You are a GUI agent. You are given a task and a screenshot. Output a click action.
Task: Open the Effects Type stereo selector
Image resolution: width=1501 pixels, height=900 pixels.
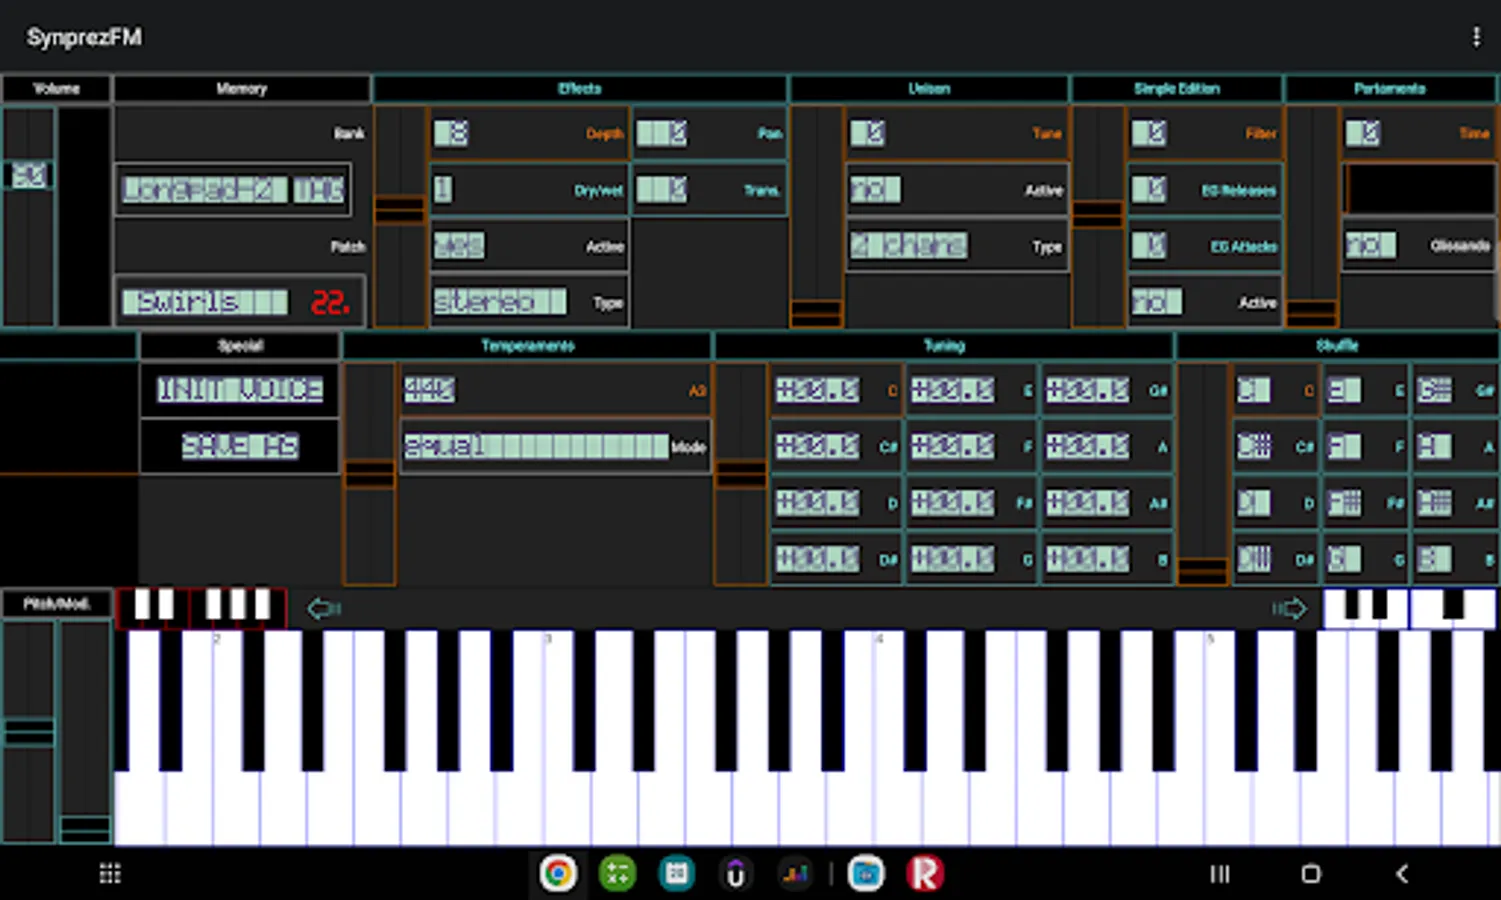(499, 301)
